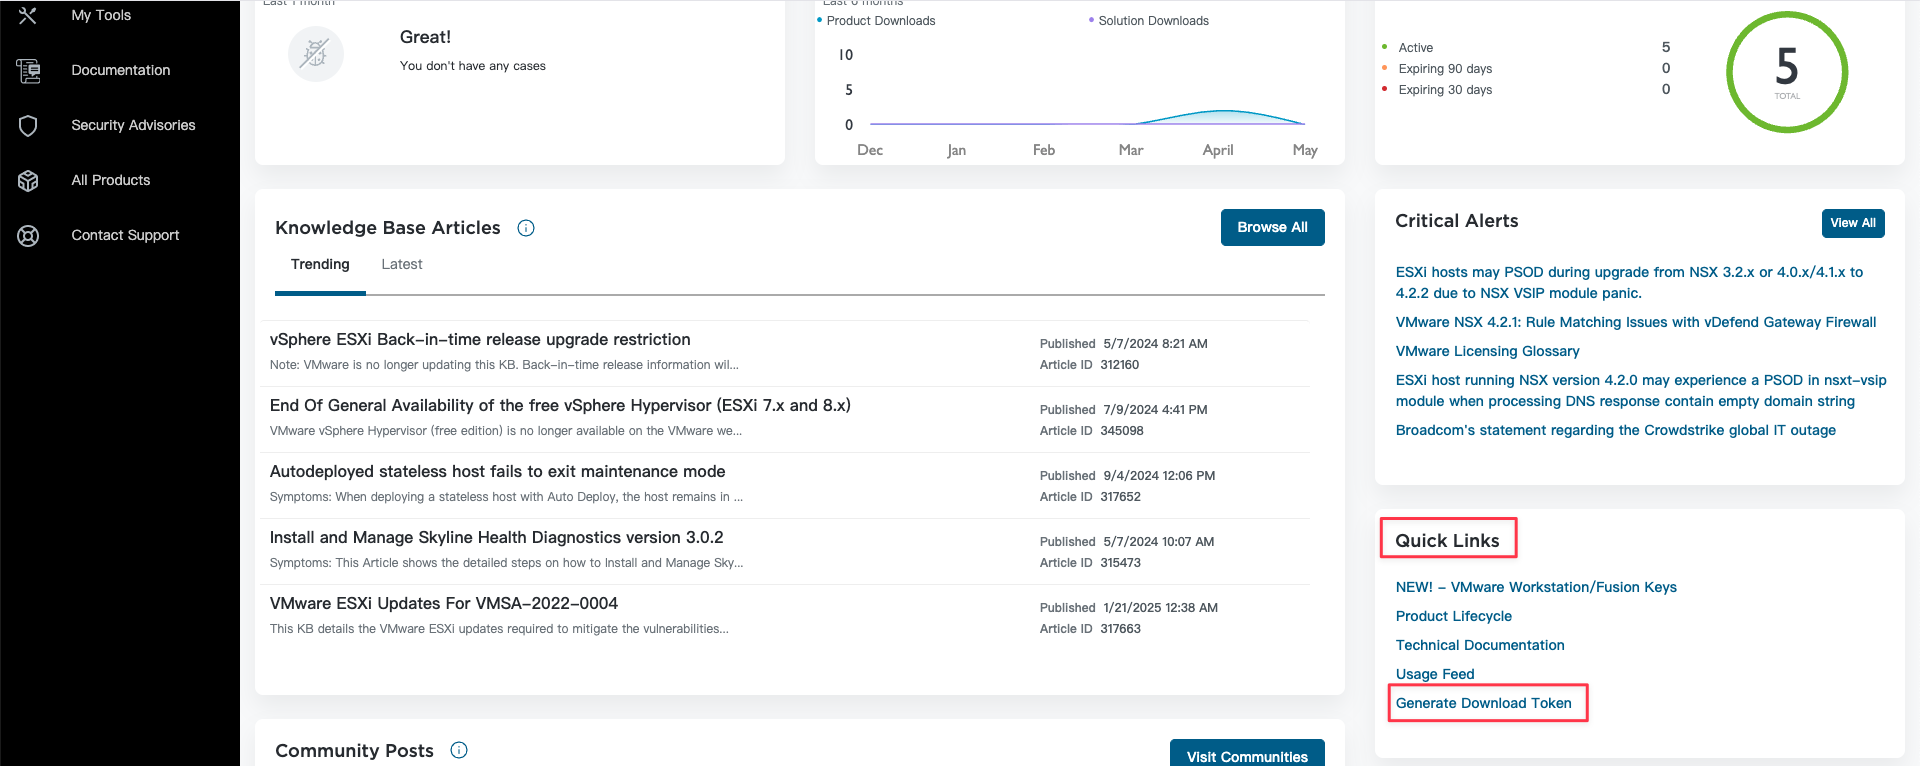The image size is (1920, 766).
Task: Click the no-cases bug icon
Action: click(x=316, y=53)
